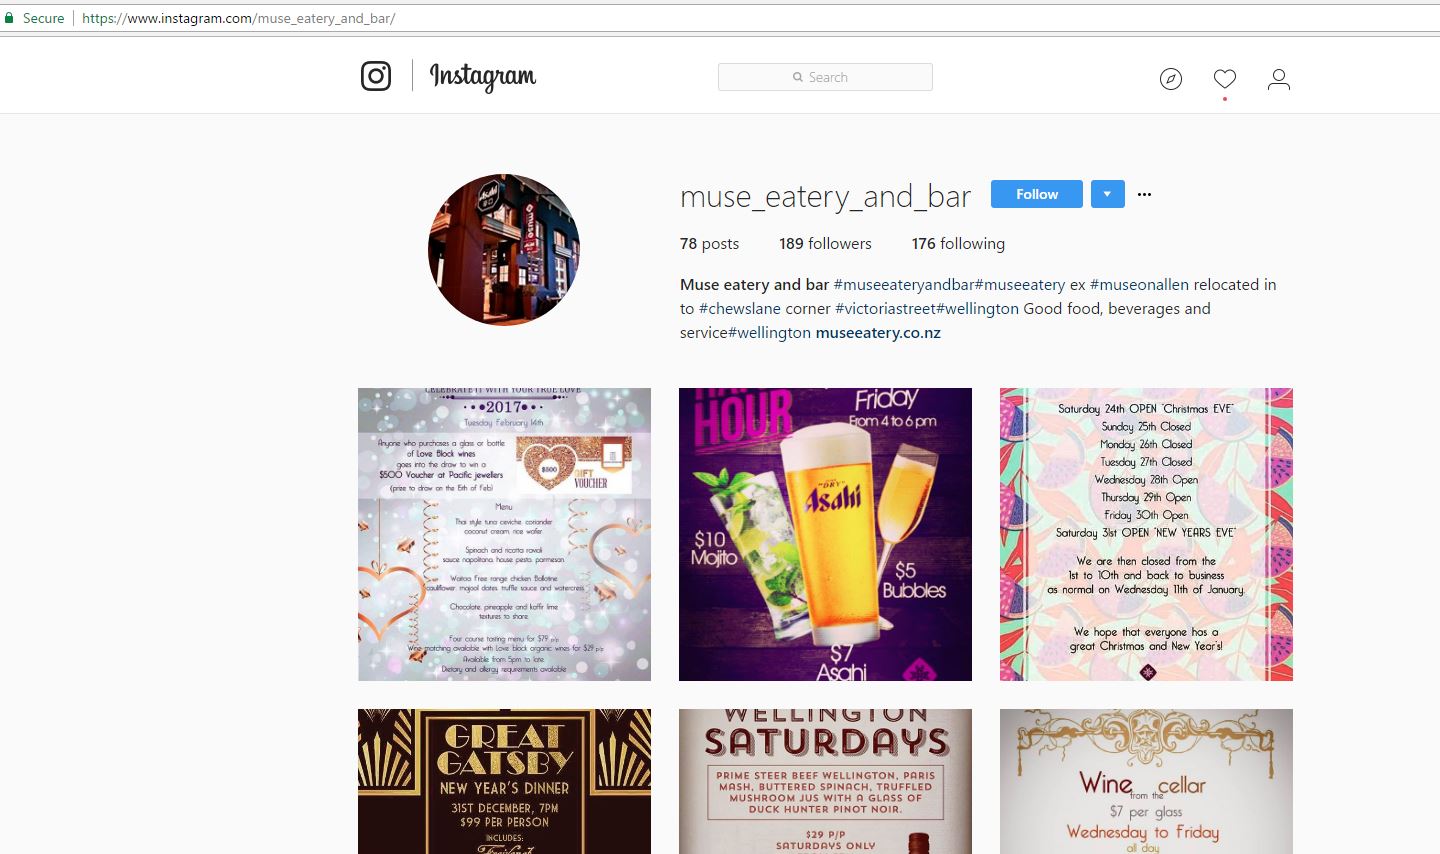The height and width of the screenshot is (854, 1440).
Task: Open the museeatery.co.nz website link
Action: point(878,332)
